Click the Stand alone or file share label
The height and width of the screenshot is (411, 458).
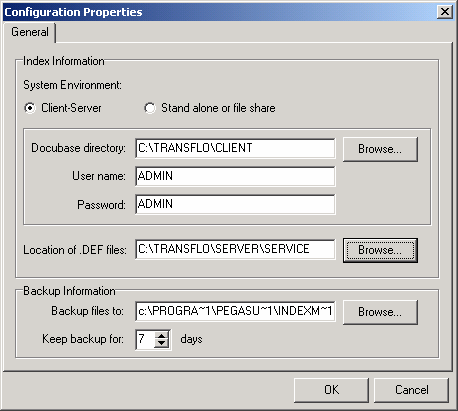[218, 108]
